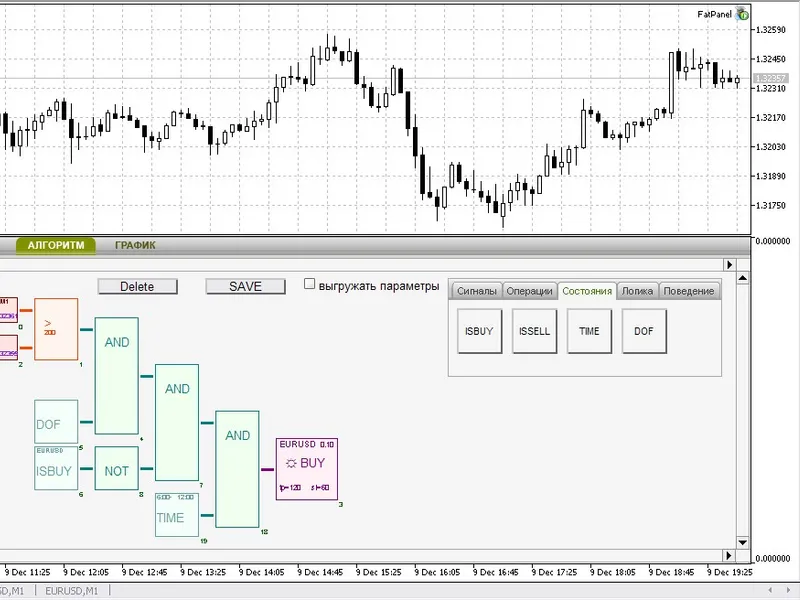Toggle the выгружать параметры checkbox
Screen dimensions: 800x600
pyautogui.click(x=309, y=284)
